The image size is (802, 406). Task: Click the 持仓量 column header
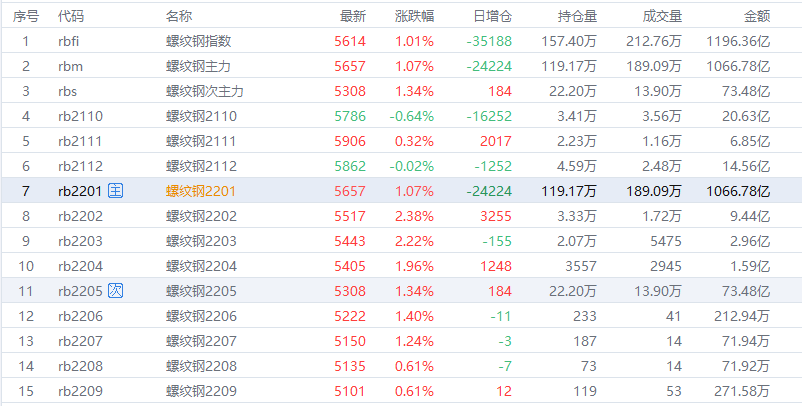coord(577,16)
